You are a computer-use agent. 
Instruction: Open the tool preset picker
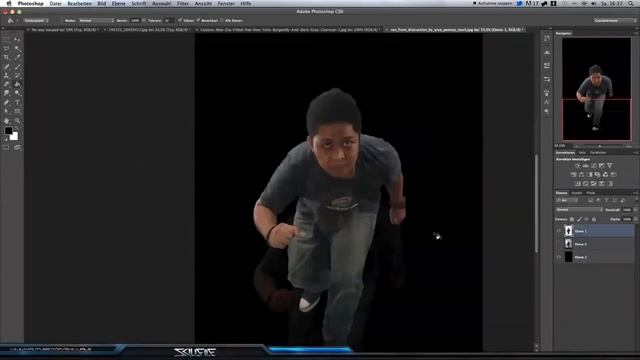[x=12, y=20]
